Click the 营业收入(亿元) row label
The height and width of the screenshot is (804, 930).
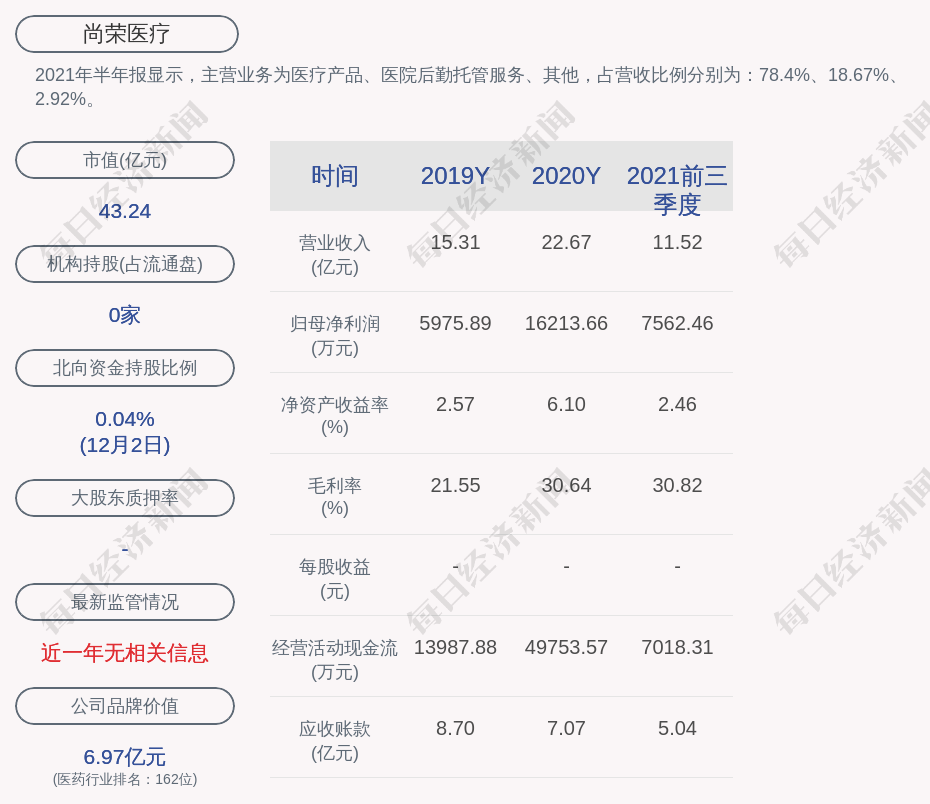[x=335, y=255]
